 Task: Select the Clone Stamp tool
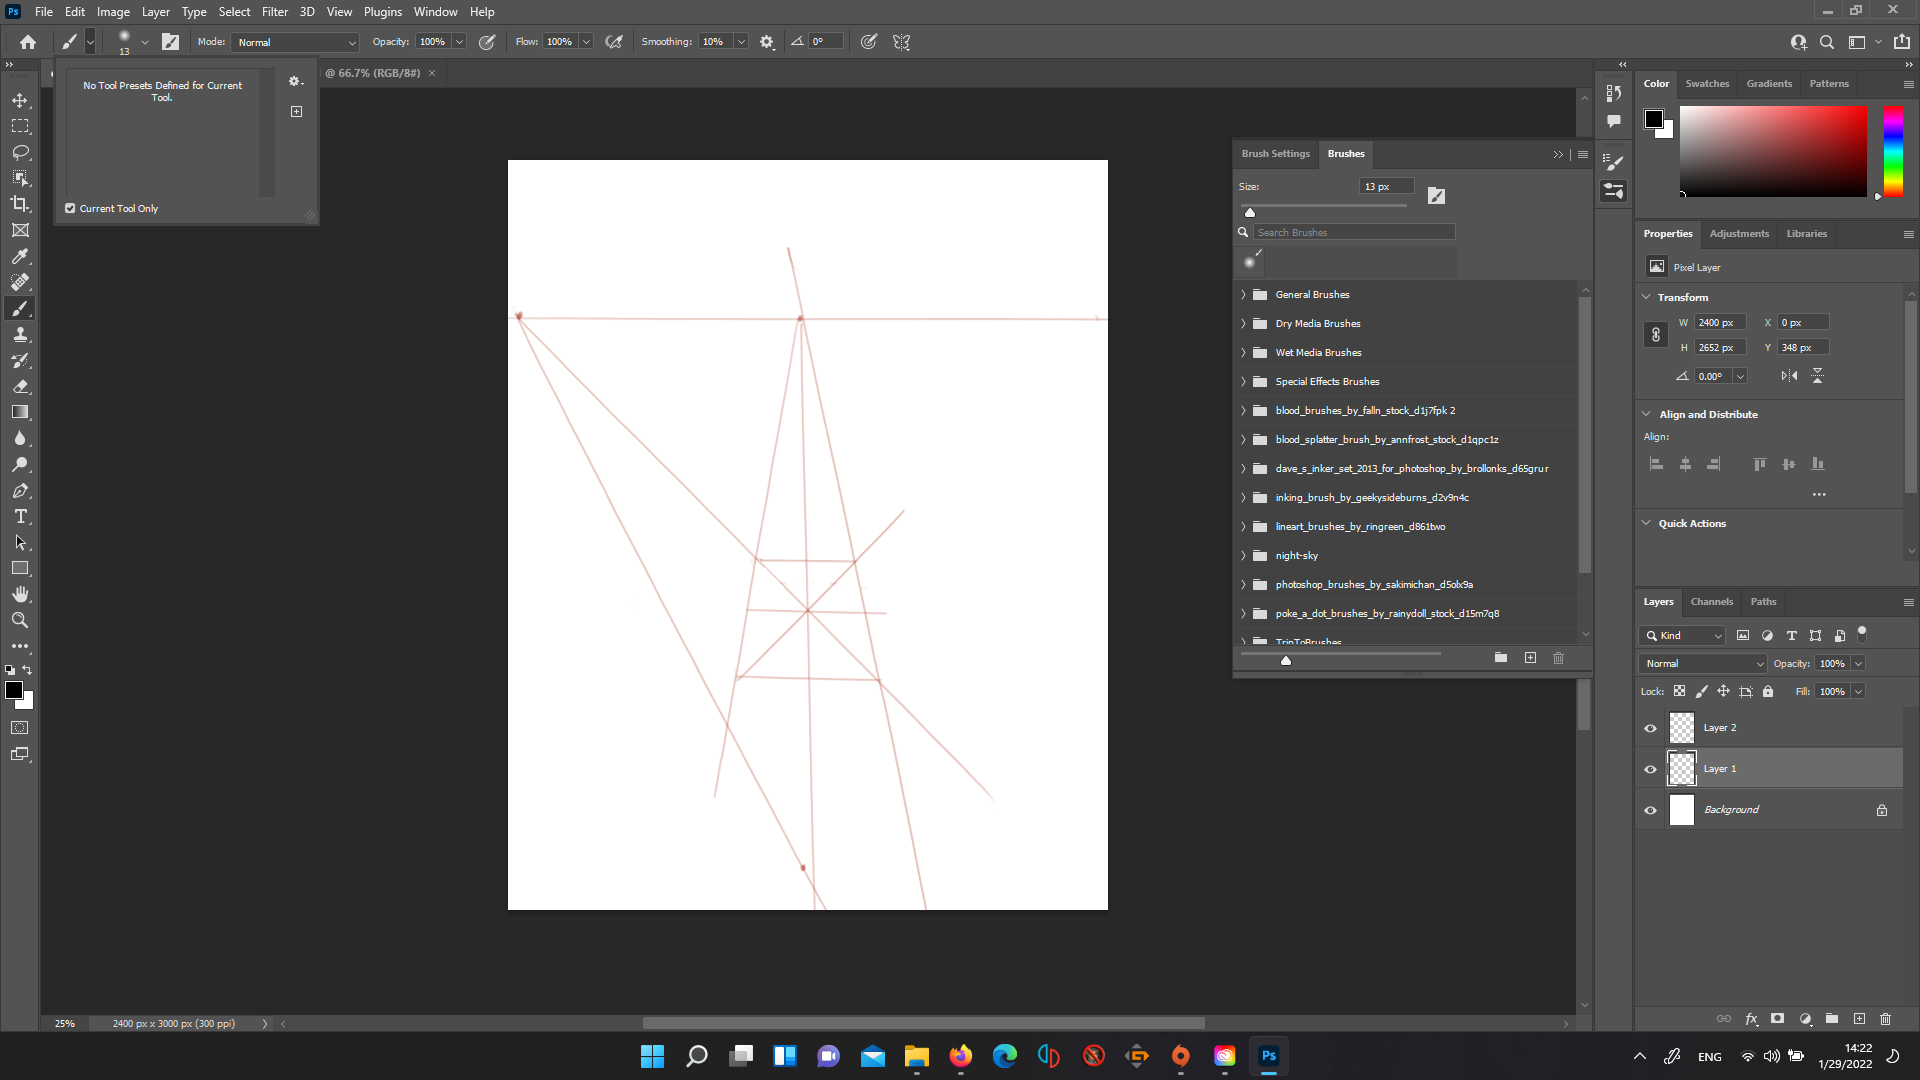pyautogui.click(x=20, y=334)
